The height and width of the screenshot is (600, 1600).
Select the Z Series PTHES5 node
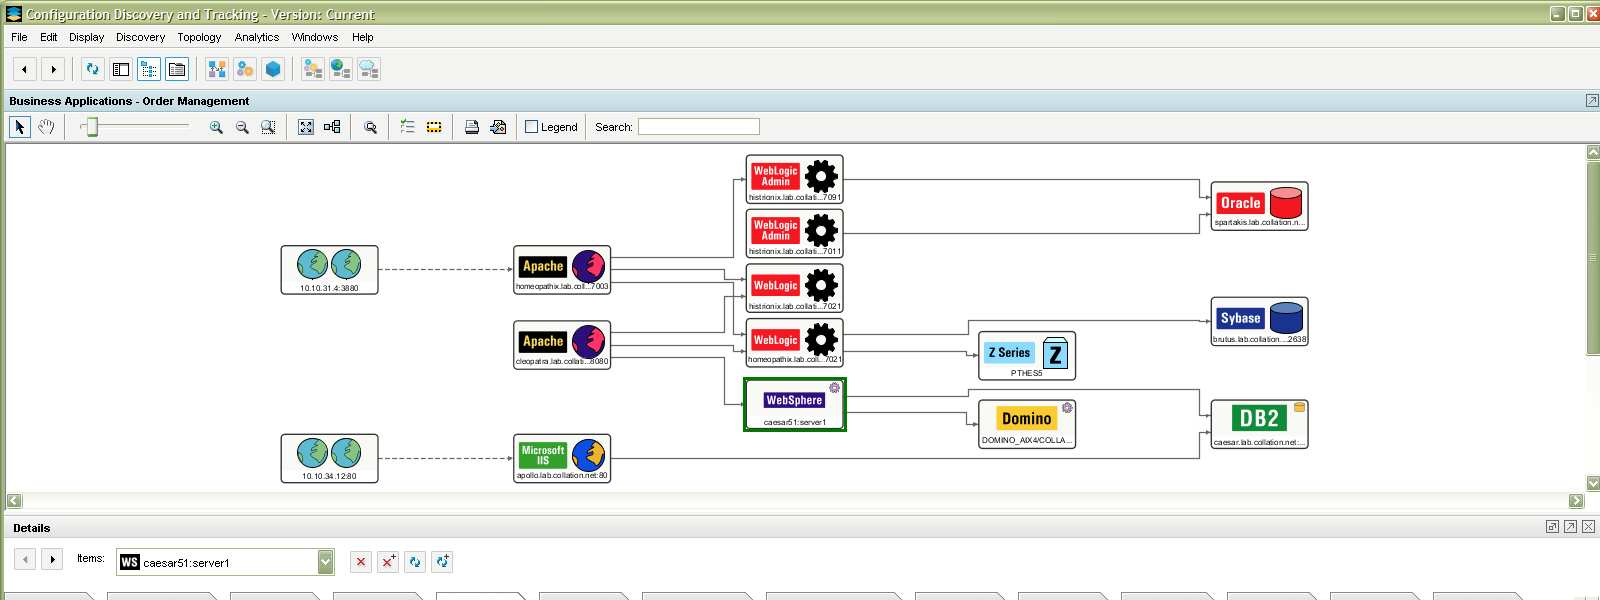point(1027,356)
